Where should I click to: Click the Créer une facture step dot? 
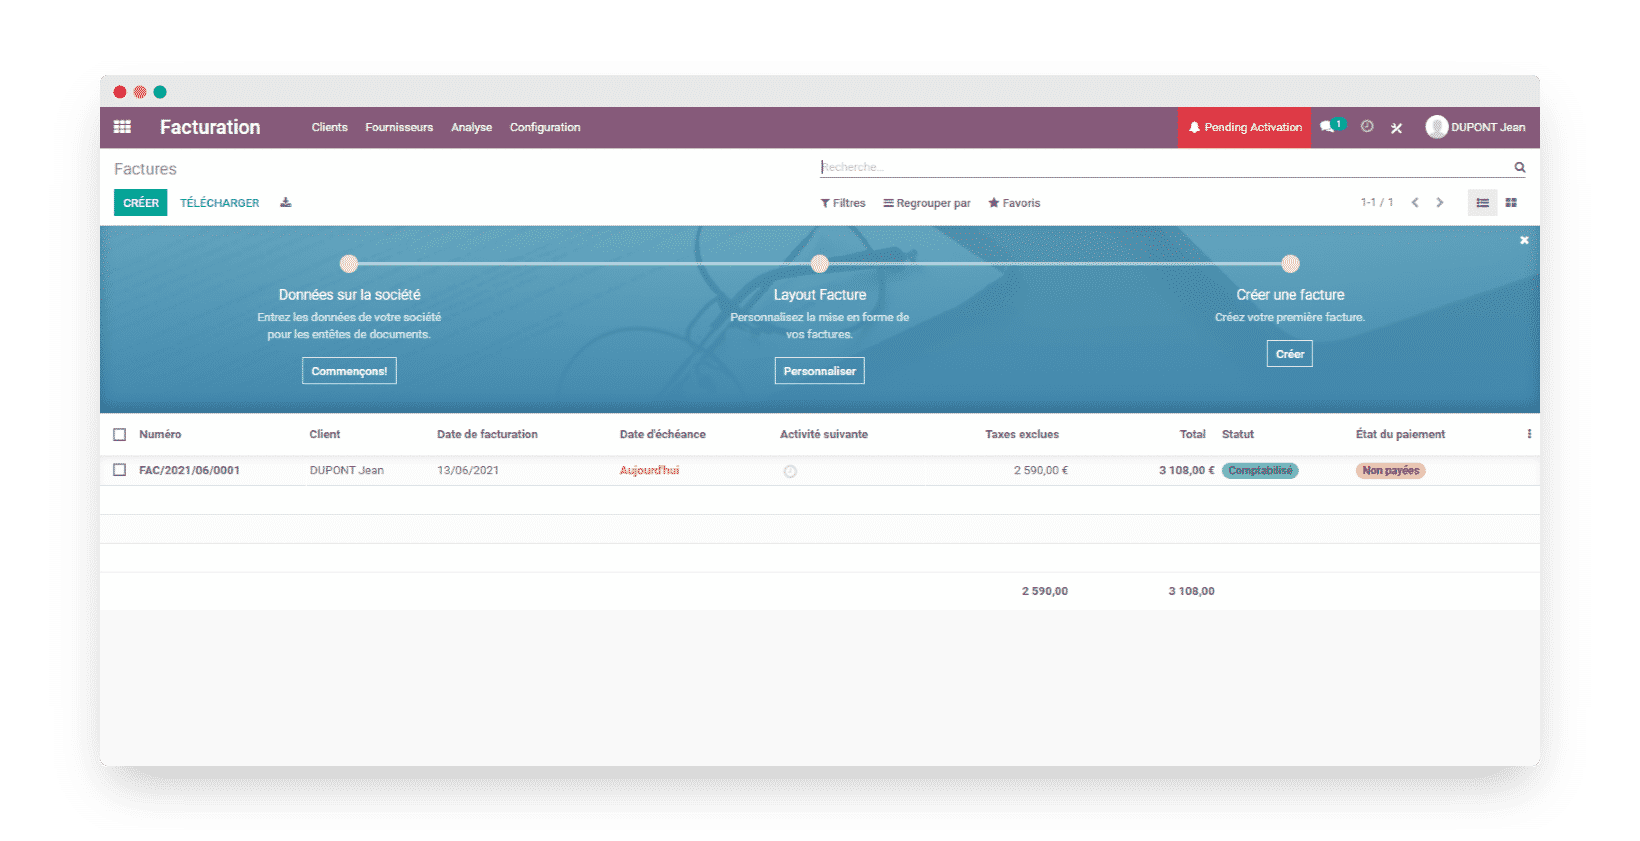(1291, 264)
